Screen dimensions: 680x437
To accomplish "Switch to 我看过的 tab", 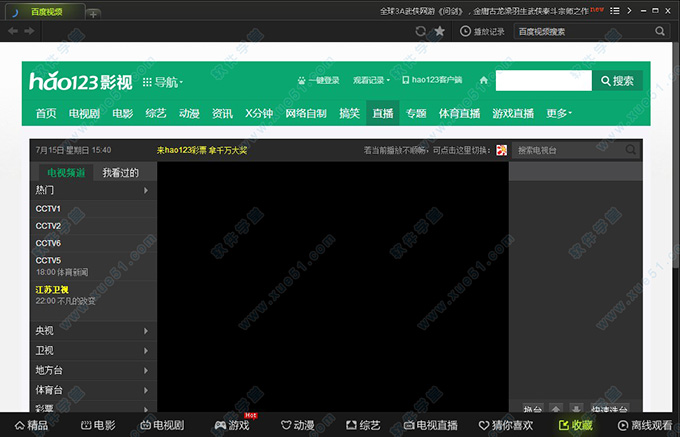I will tap(121, 173).
